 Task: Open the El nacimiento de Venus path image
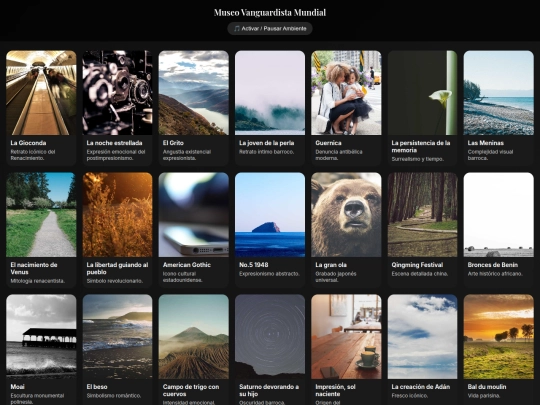click(41, 215)
